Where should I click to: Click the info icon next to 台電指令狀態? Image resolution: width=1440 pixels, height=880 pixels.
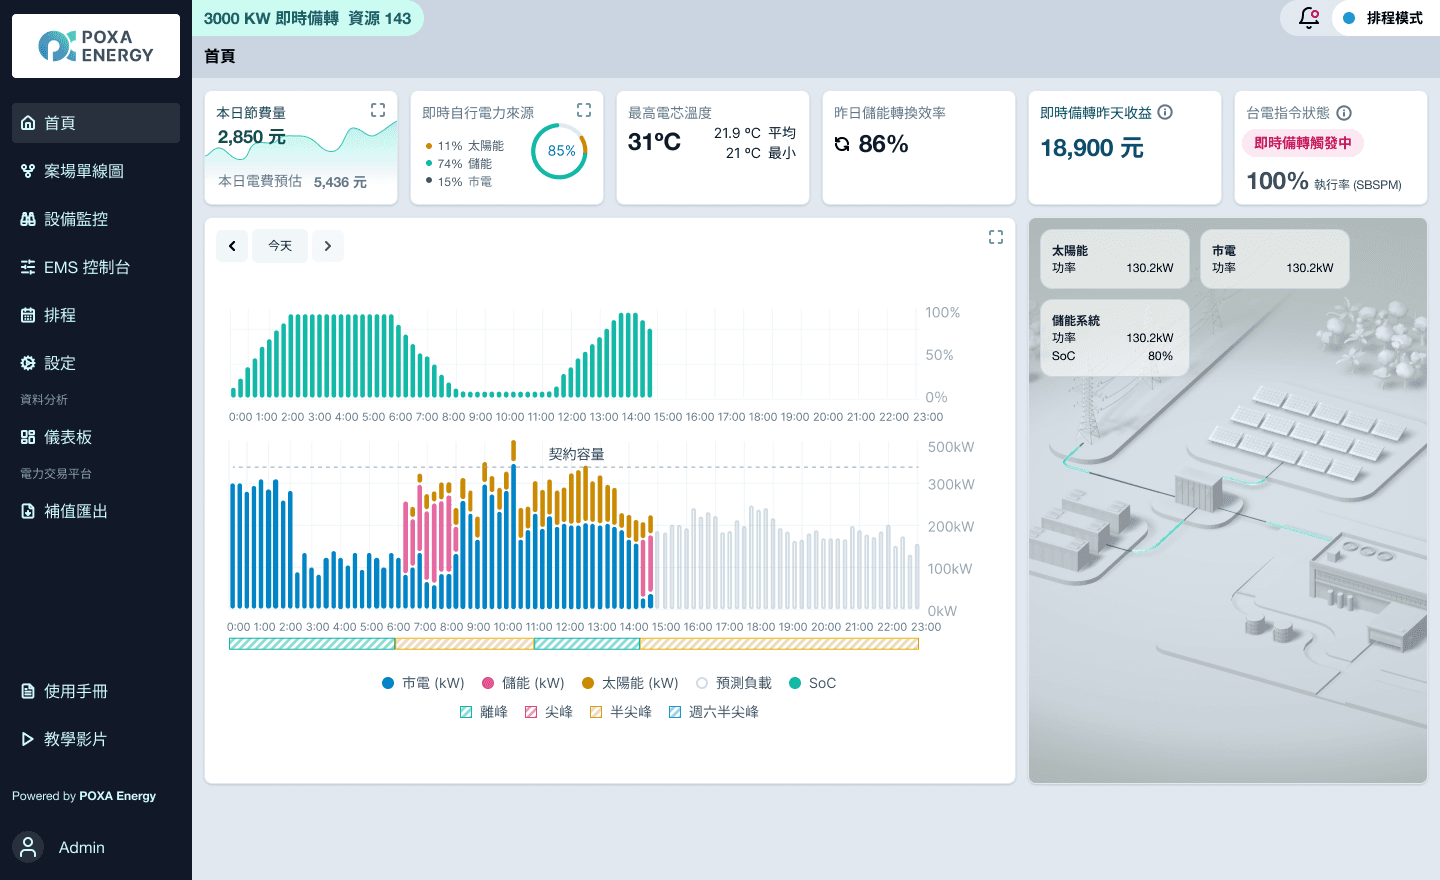tap(1345, 113)
